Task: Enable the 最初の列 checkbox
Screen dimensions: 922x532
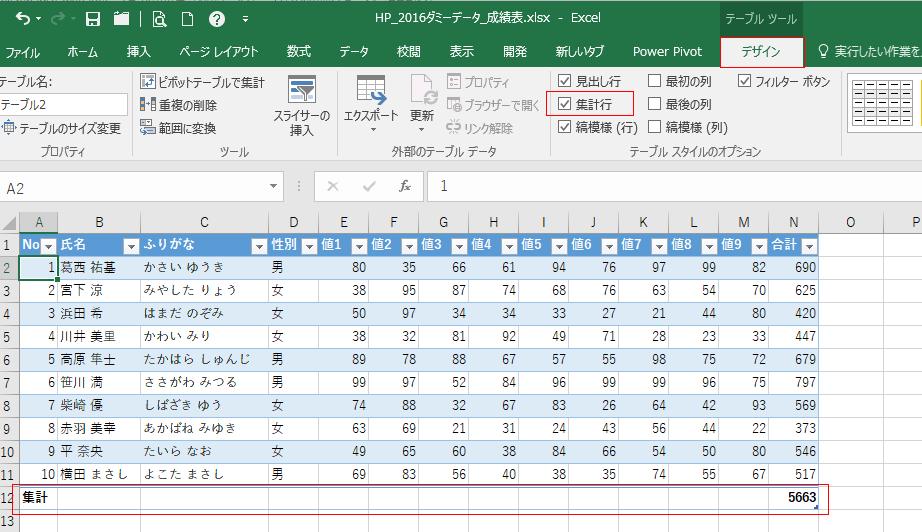Action: click(x=655, y=82)
